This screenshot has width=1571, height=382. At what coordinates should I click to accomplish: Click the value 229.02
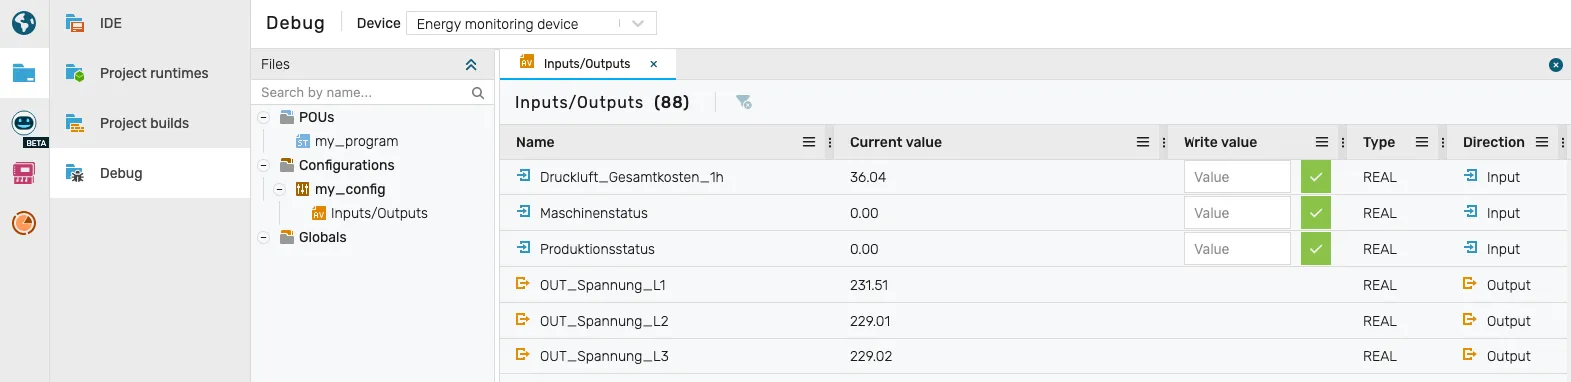pyautogui.click(x=871, y=356)
